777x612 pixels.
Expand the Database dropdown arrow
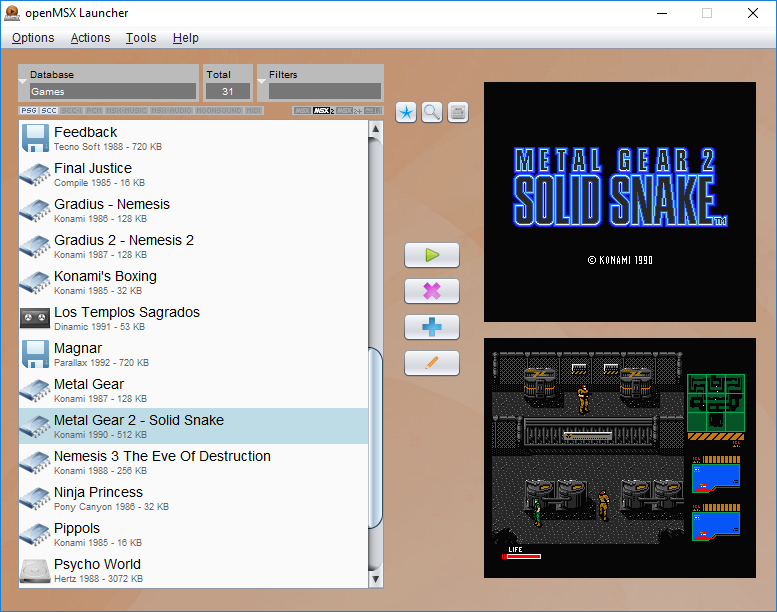point(23,82)
